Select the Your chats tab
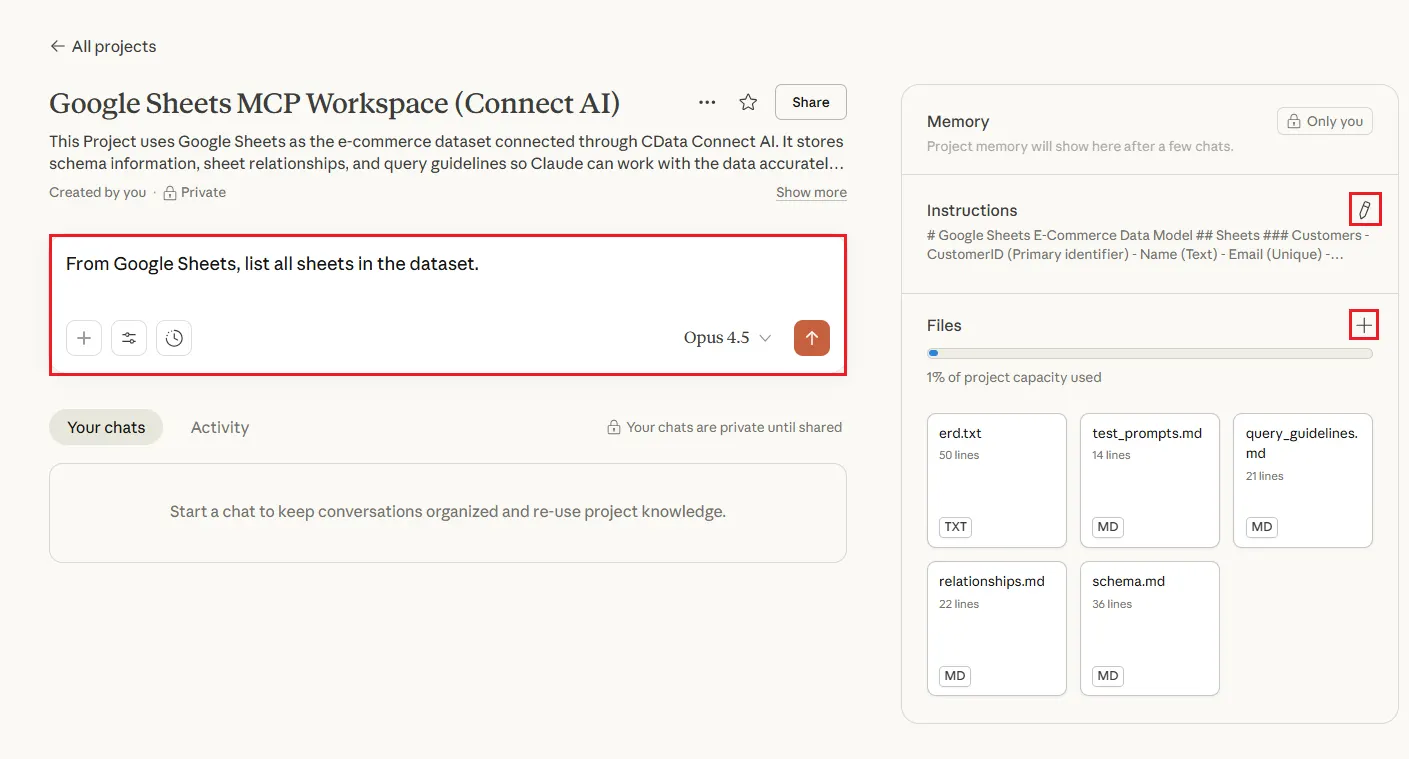This screenshot has width=1409, height=759. pyautogui.click(x=106, y=427)
